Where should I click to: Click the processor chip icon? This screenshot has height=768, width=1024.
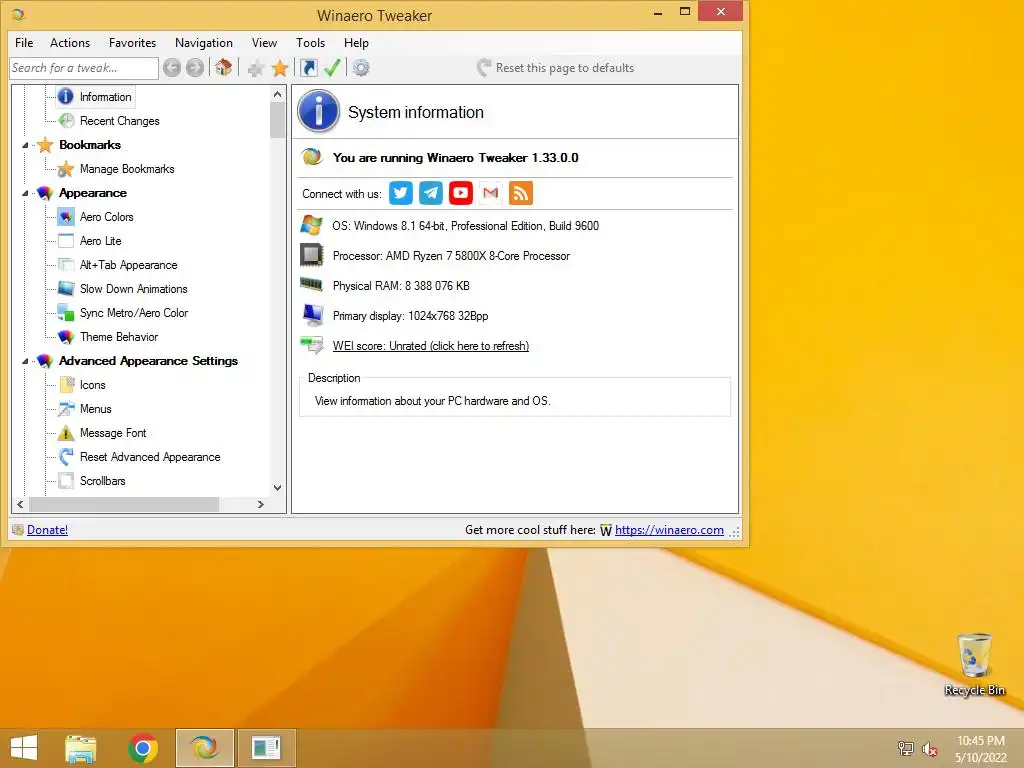312,255
